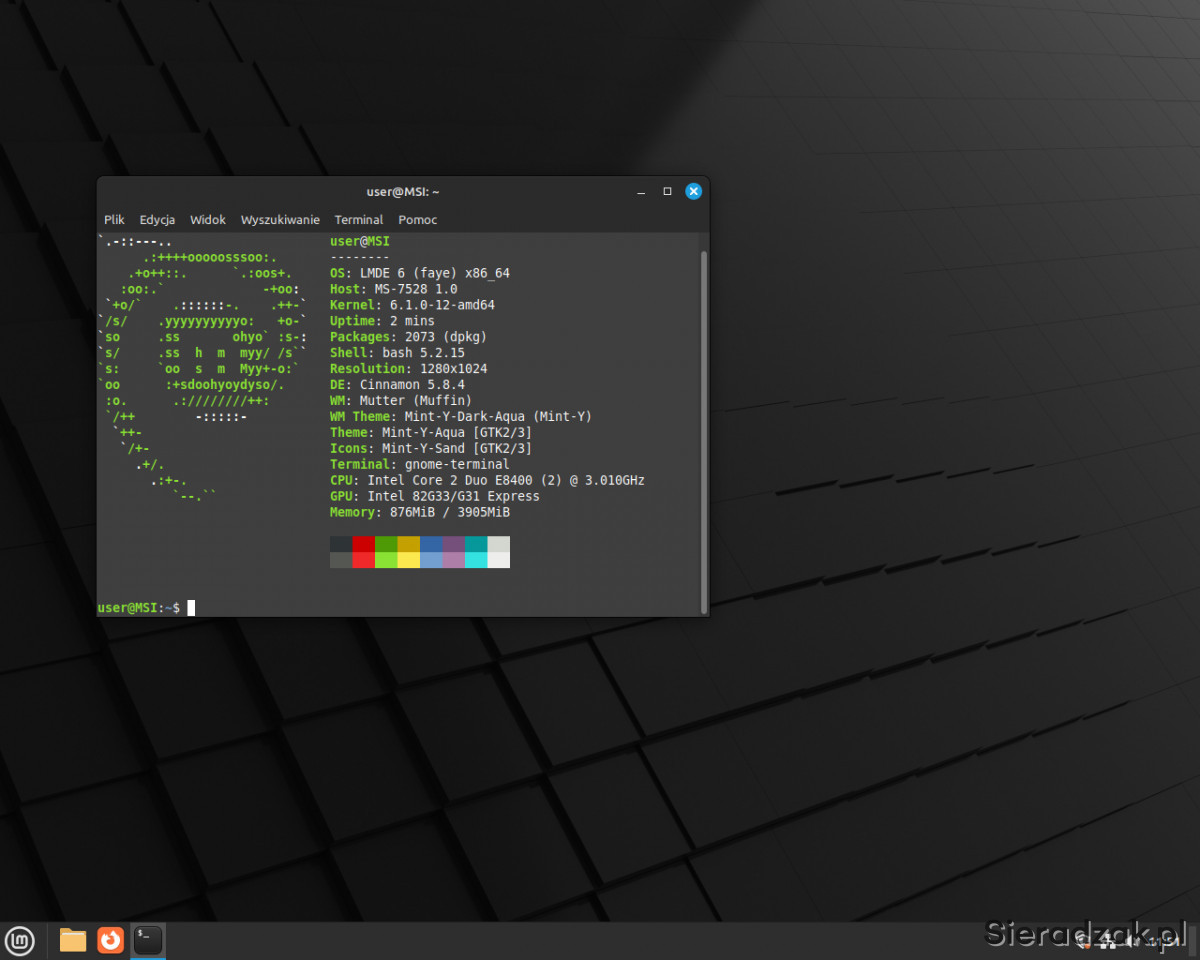Open the Widok menu
The image size is (1200, 960).
click(208, 220)
